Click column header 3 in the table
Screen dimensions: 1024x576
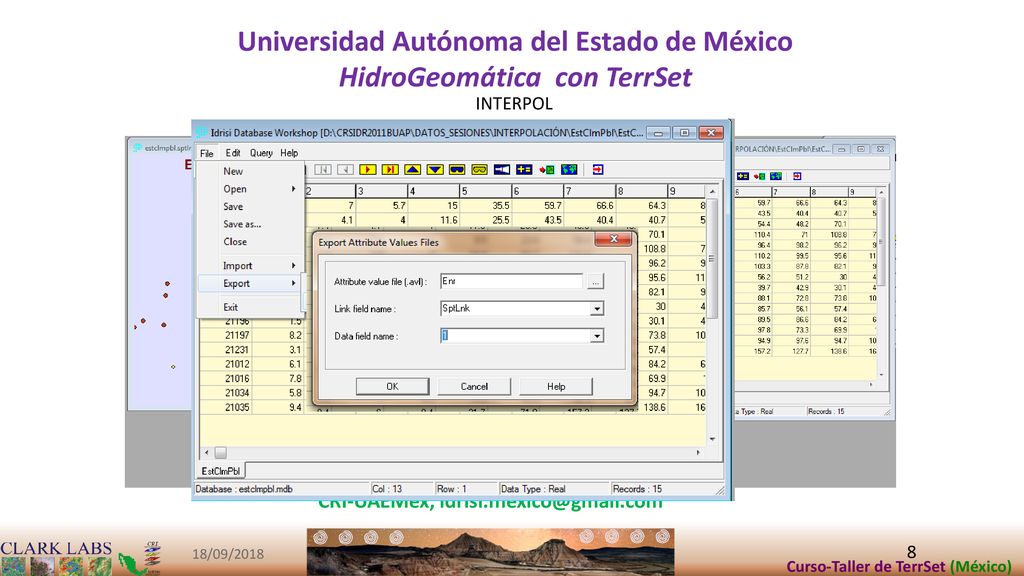381,191
